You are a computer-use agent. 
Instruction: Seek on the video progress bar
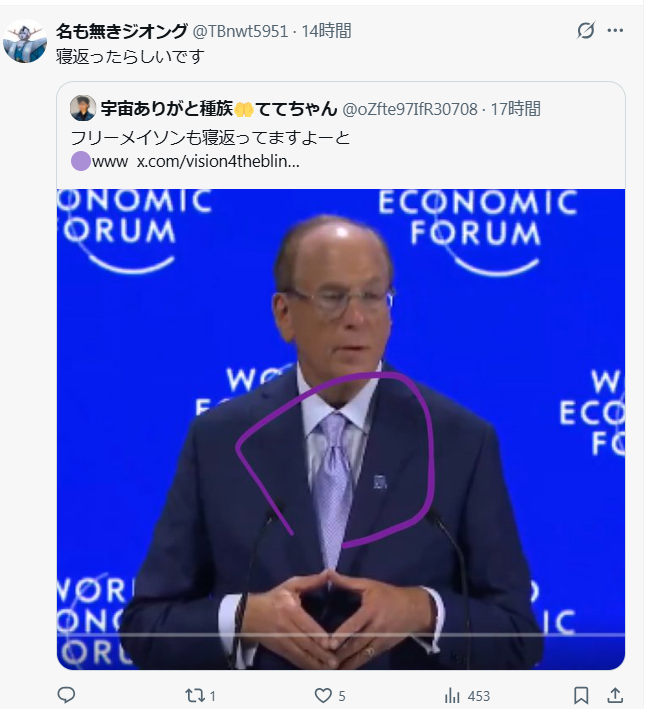pyautogui.click(x=341, y=635)
